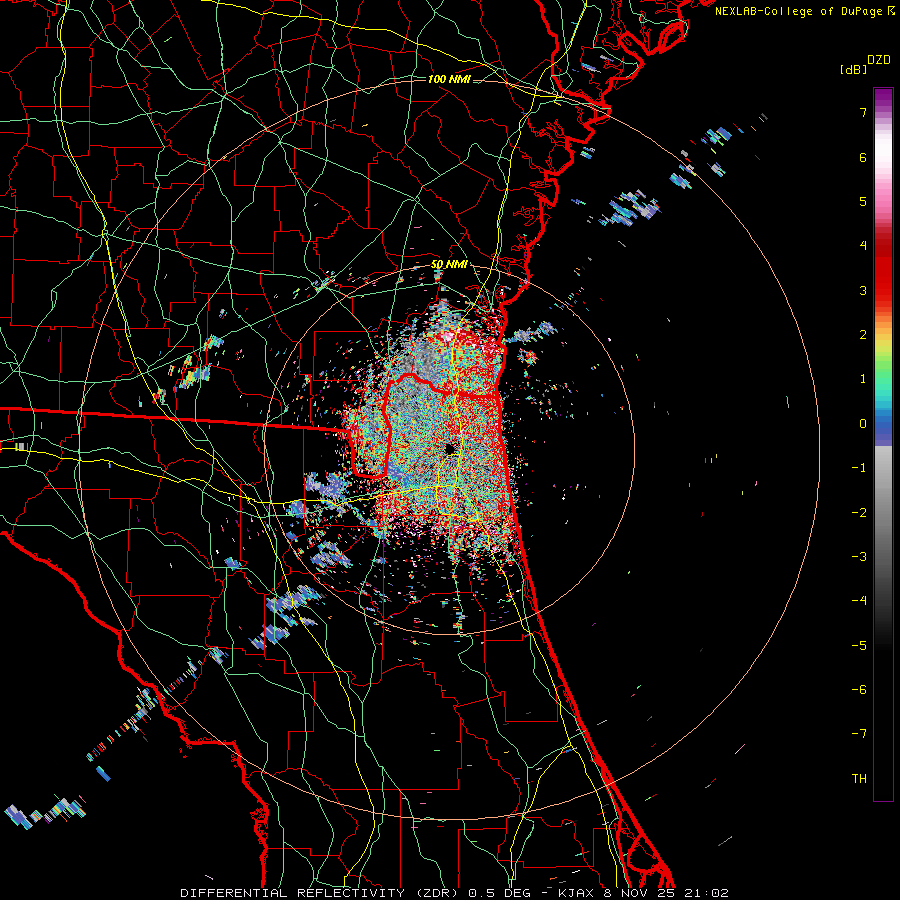Viewport: 900px width, 900px height.
Task: Click the 4 value on the dB scale
Action: 863,246
